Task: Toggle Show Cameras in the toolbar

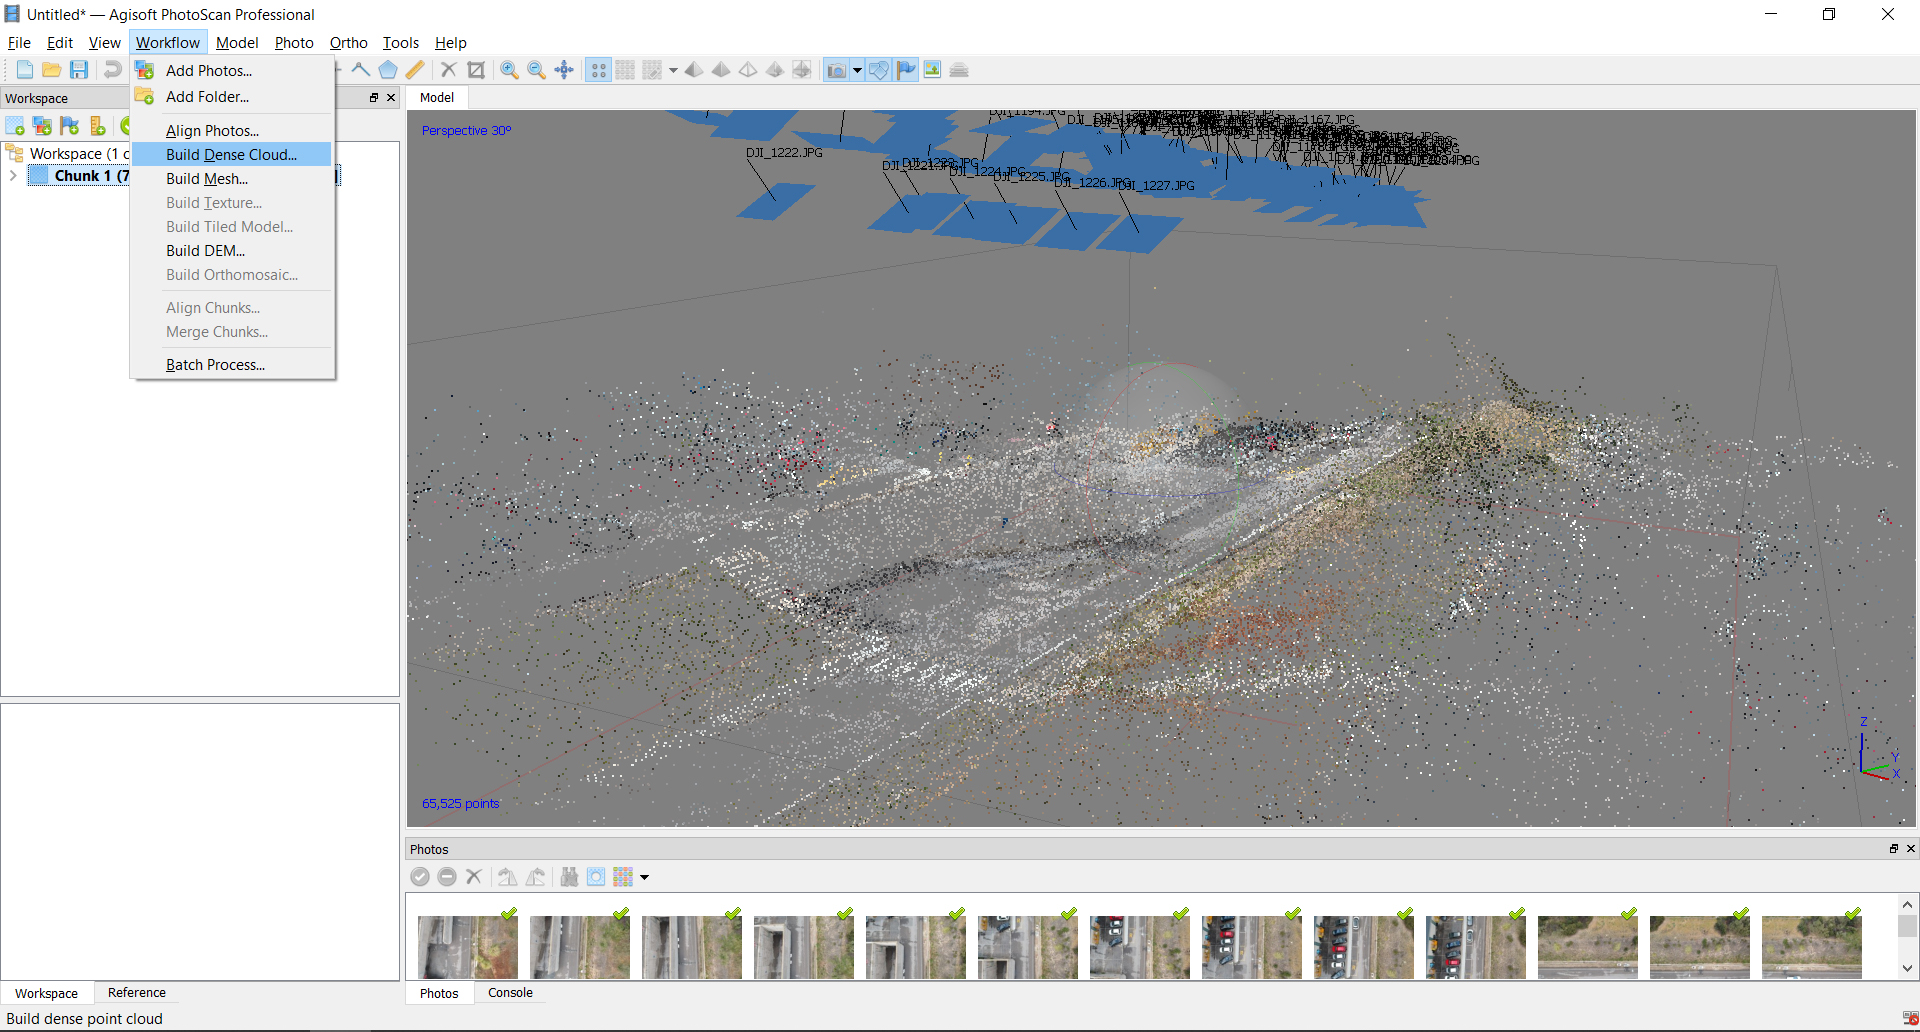Action: (x=836, y=70)
